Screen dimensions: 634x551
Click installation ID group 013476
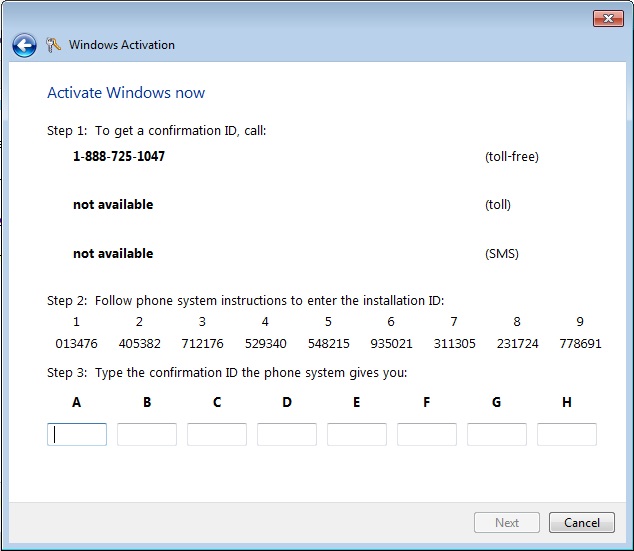pyautogui.click(x=76, y=344)
